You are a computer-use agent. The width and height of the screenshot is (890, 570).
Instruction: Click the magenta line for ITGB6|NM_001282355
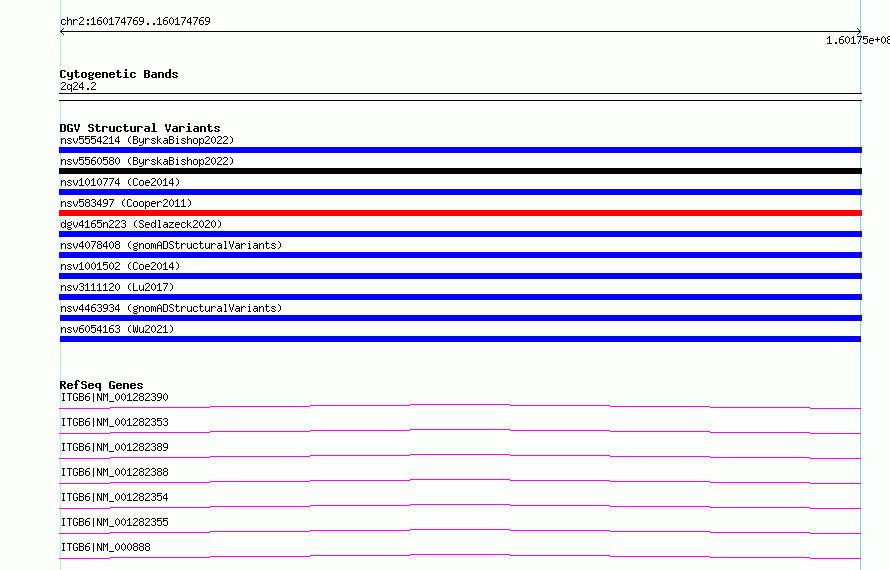click(x=460, y=531)
